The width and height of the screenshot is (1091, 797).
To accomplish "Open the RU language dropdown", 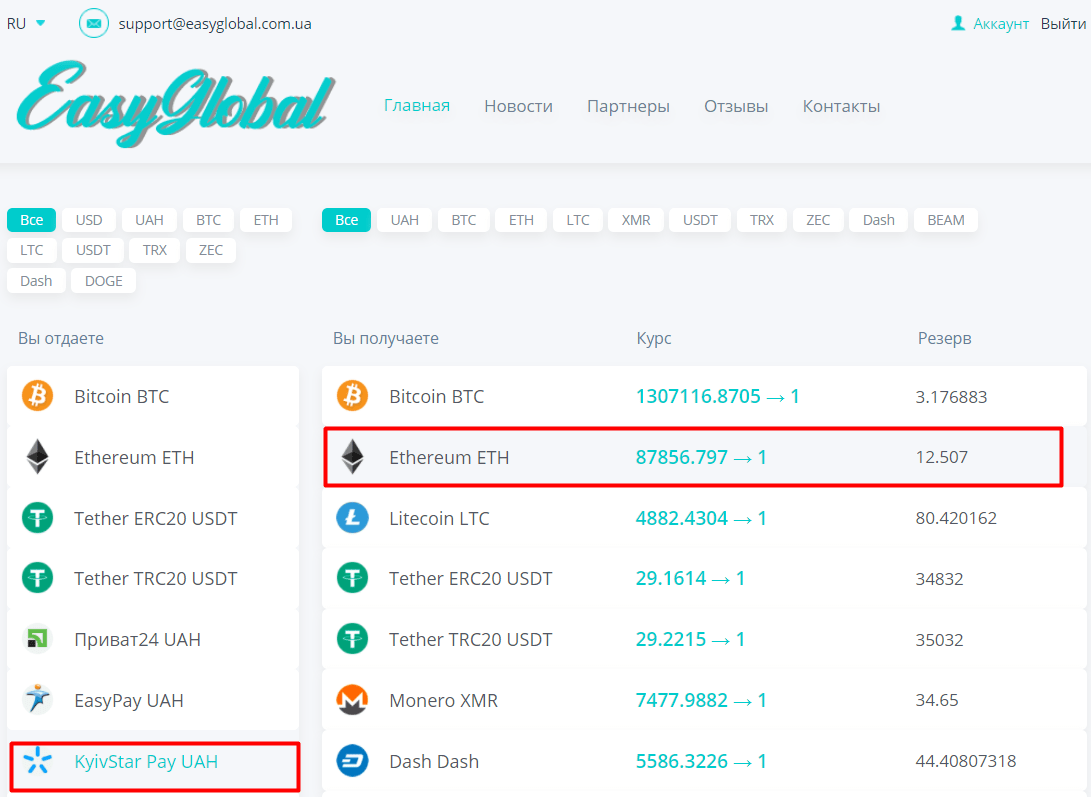I will [x=27, y=23].
